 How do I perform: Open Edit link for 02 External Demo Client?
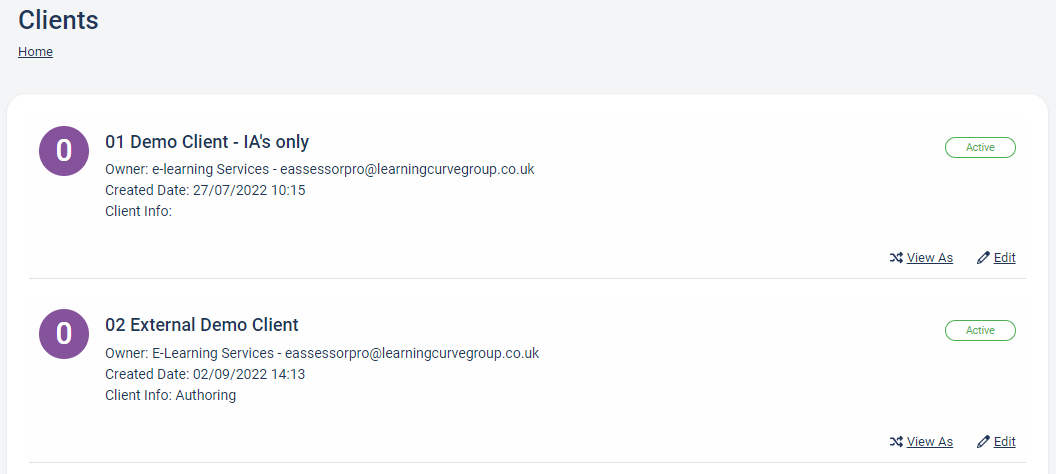click(1004, 442)
